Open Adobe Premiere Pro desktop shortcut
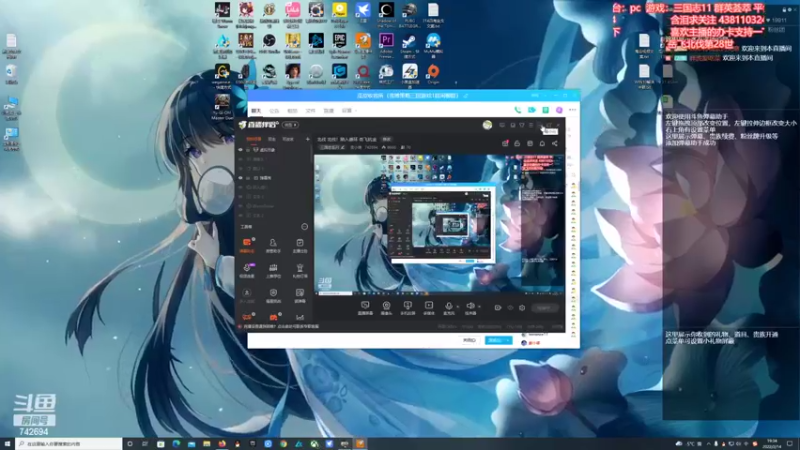Image resolution: width=800 pixels, height=450 pixels. (x=386, y=41)
